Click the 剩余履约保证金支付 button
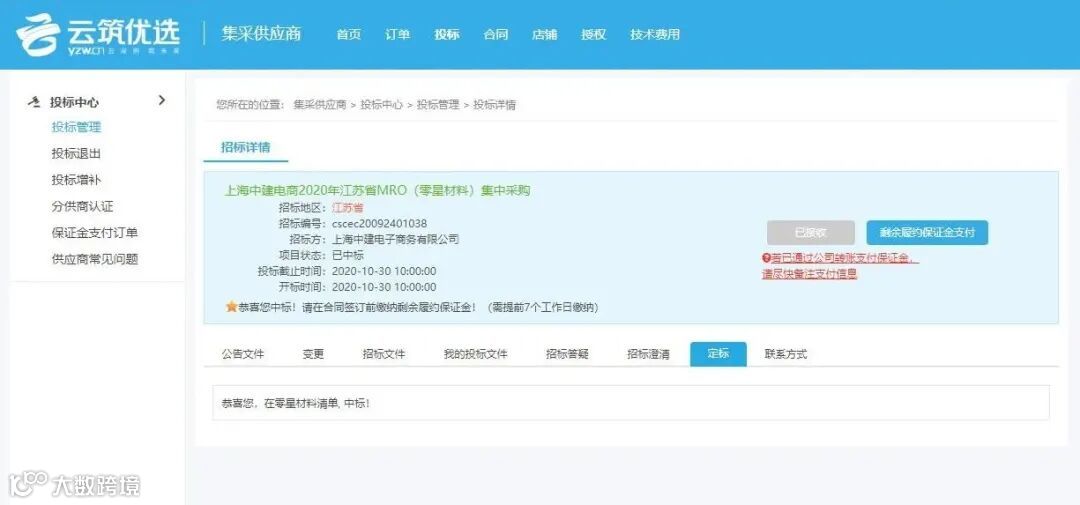This screenshot has height=505, width=1080. tap(927, 233)
